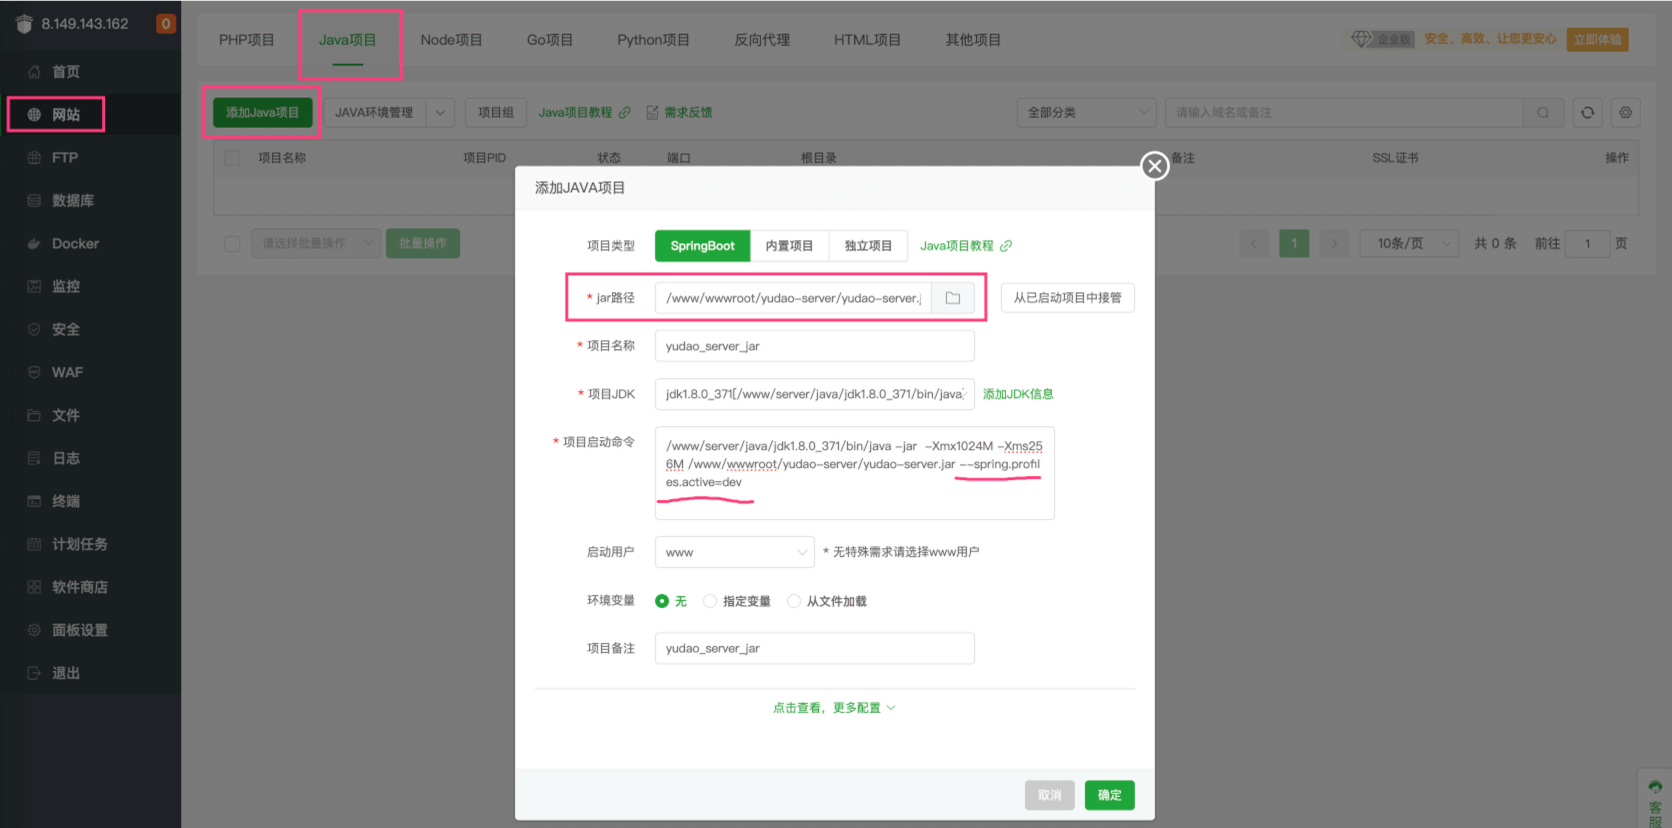This screenshot has width=1672, height=828.
Task: Click the refresh icon in project toolbar
Action: coord(1587,113)
